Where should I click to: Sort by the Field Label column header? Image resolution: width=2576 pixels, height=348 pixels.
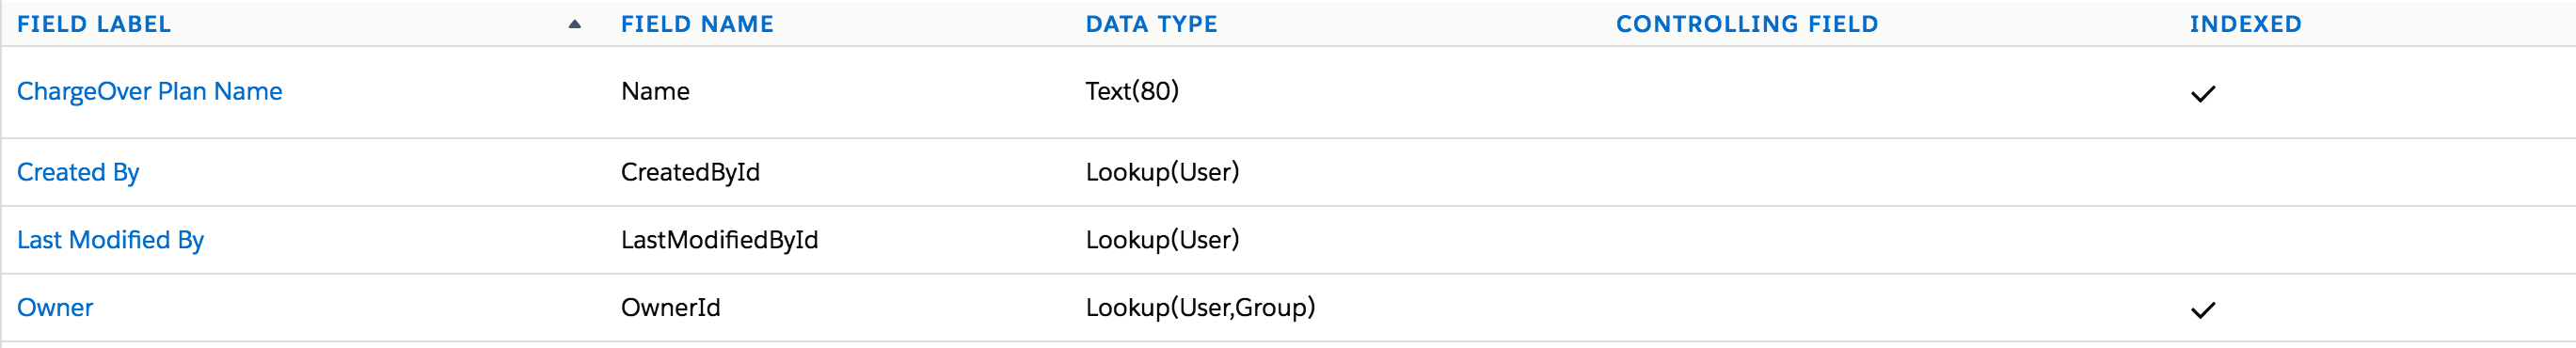(94, 24)
